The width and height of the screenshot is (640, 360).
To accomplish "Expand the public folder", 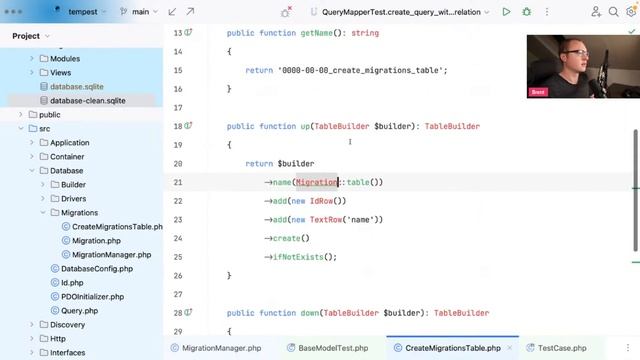I will point(21,114).
